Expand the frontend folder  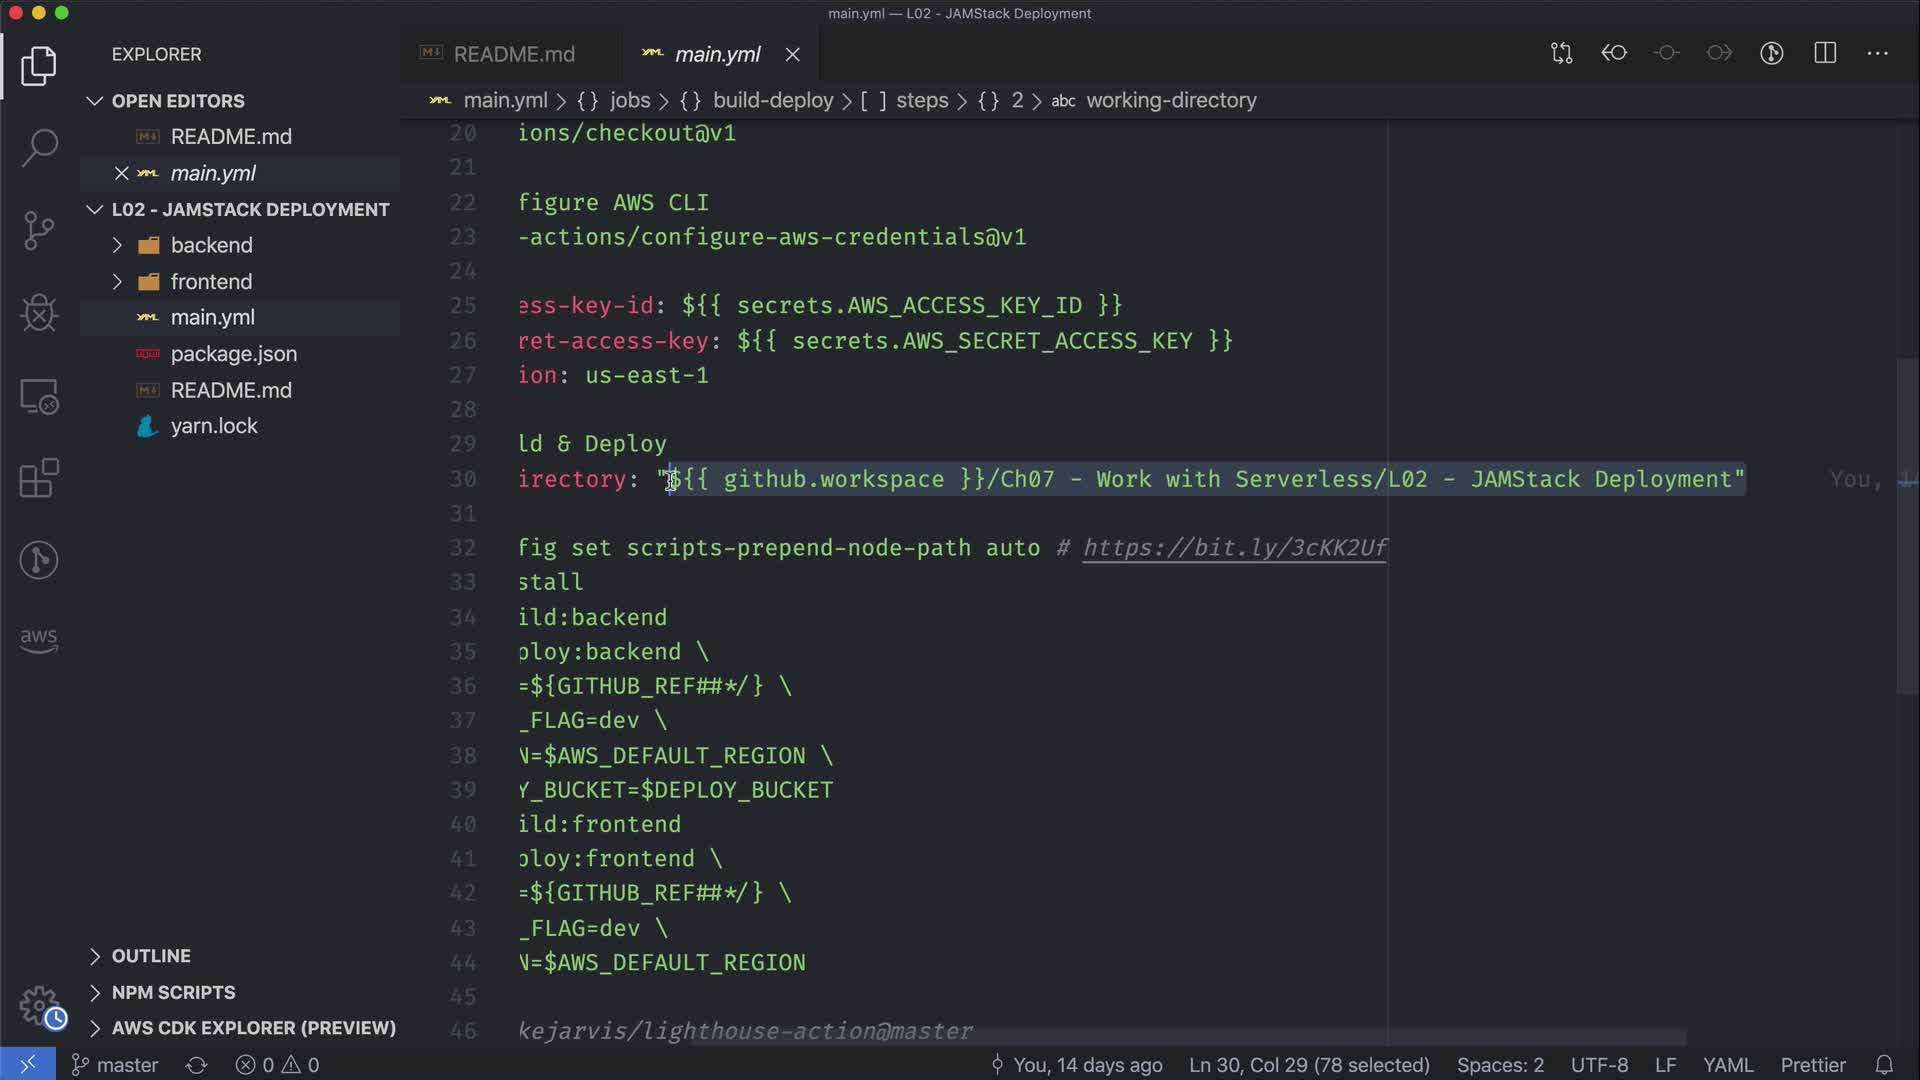[211, 281]
